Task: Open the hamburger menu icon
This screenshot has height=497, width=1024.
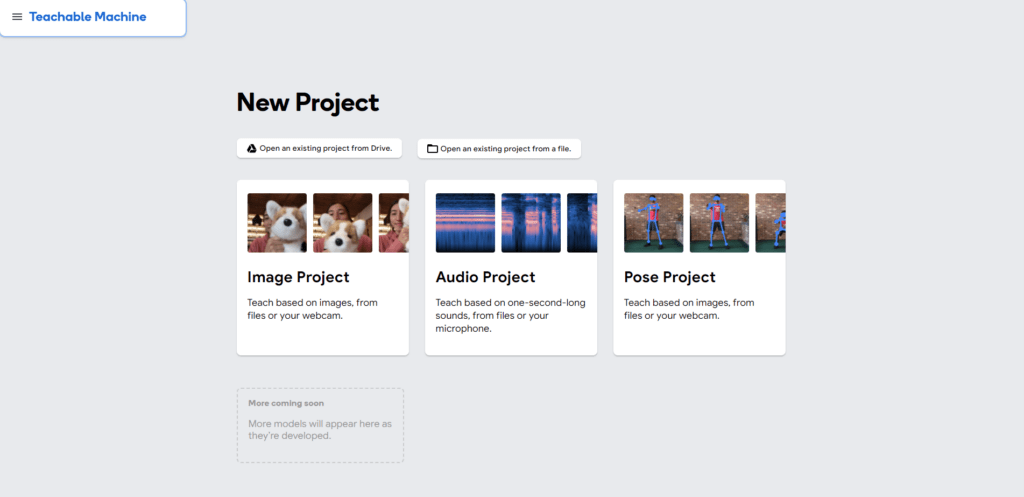Action: (x=17, y=17)
